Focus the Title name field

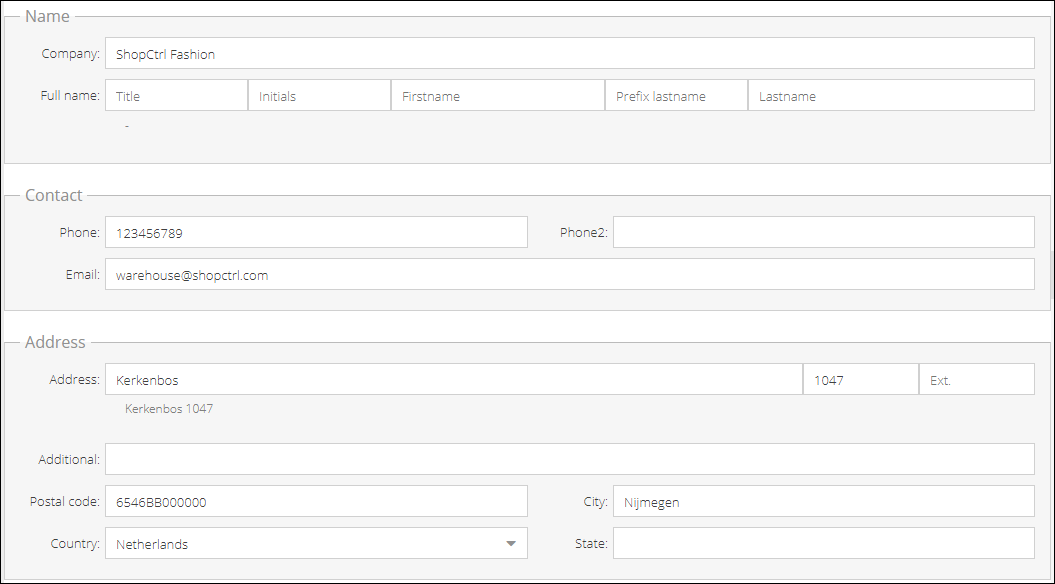coord(176,95)
